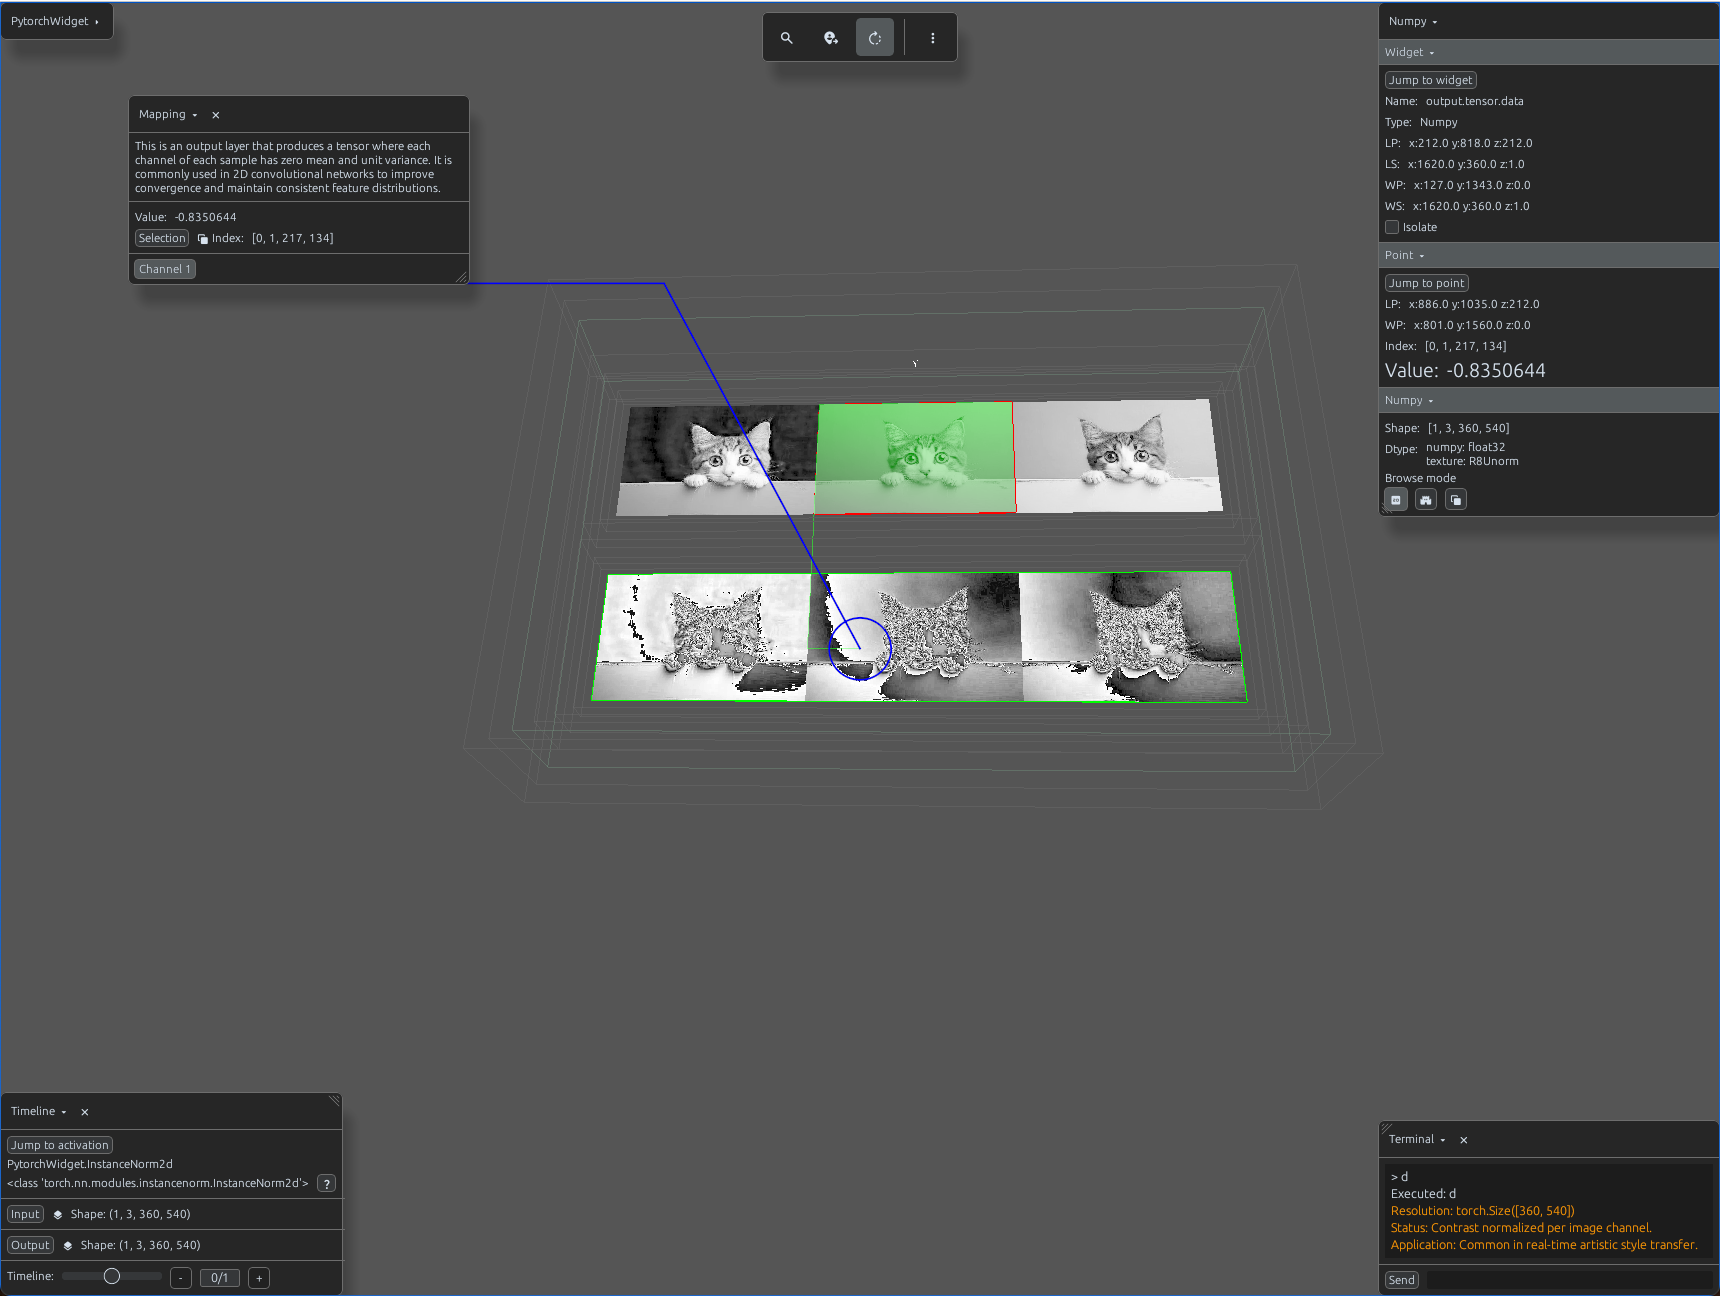Enable the Isolate checkbox
This screenshot has width=1720, height=1296.
pyautogui.click(x=1392, y=227)
